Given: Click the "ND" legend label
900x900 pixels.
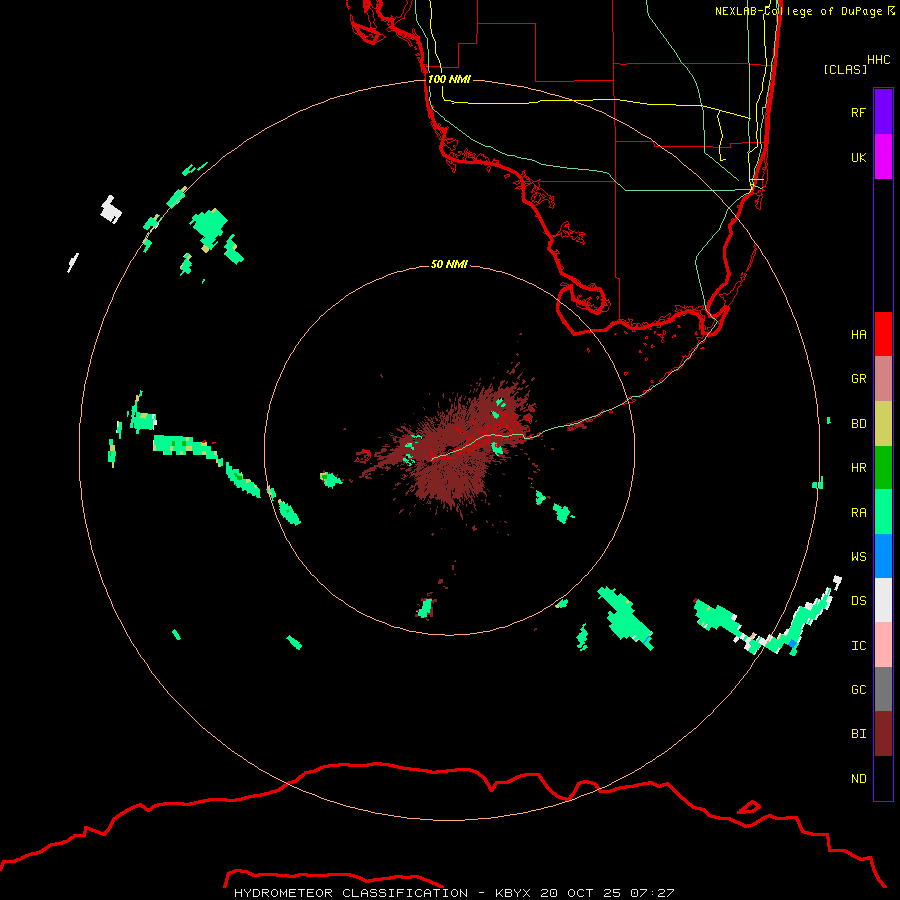Looking at the screenshot, I should coord(858,778).
